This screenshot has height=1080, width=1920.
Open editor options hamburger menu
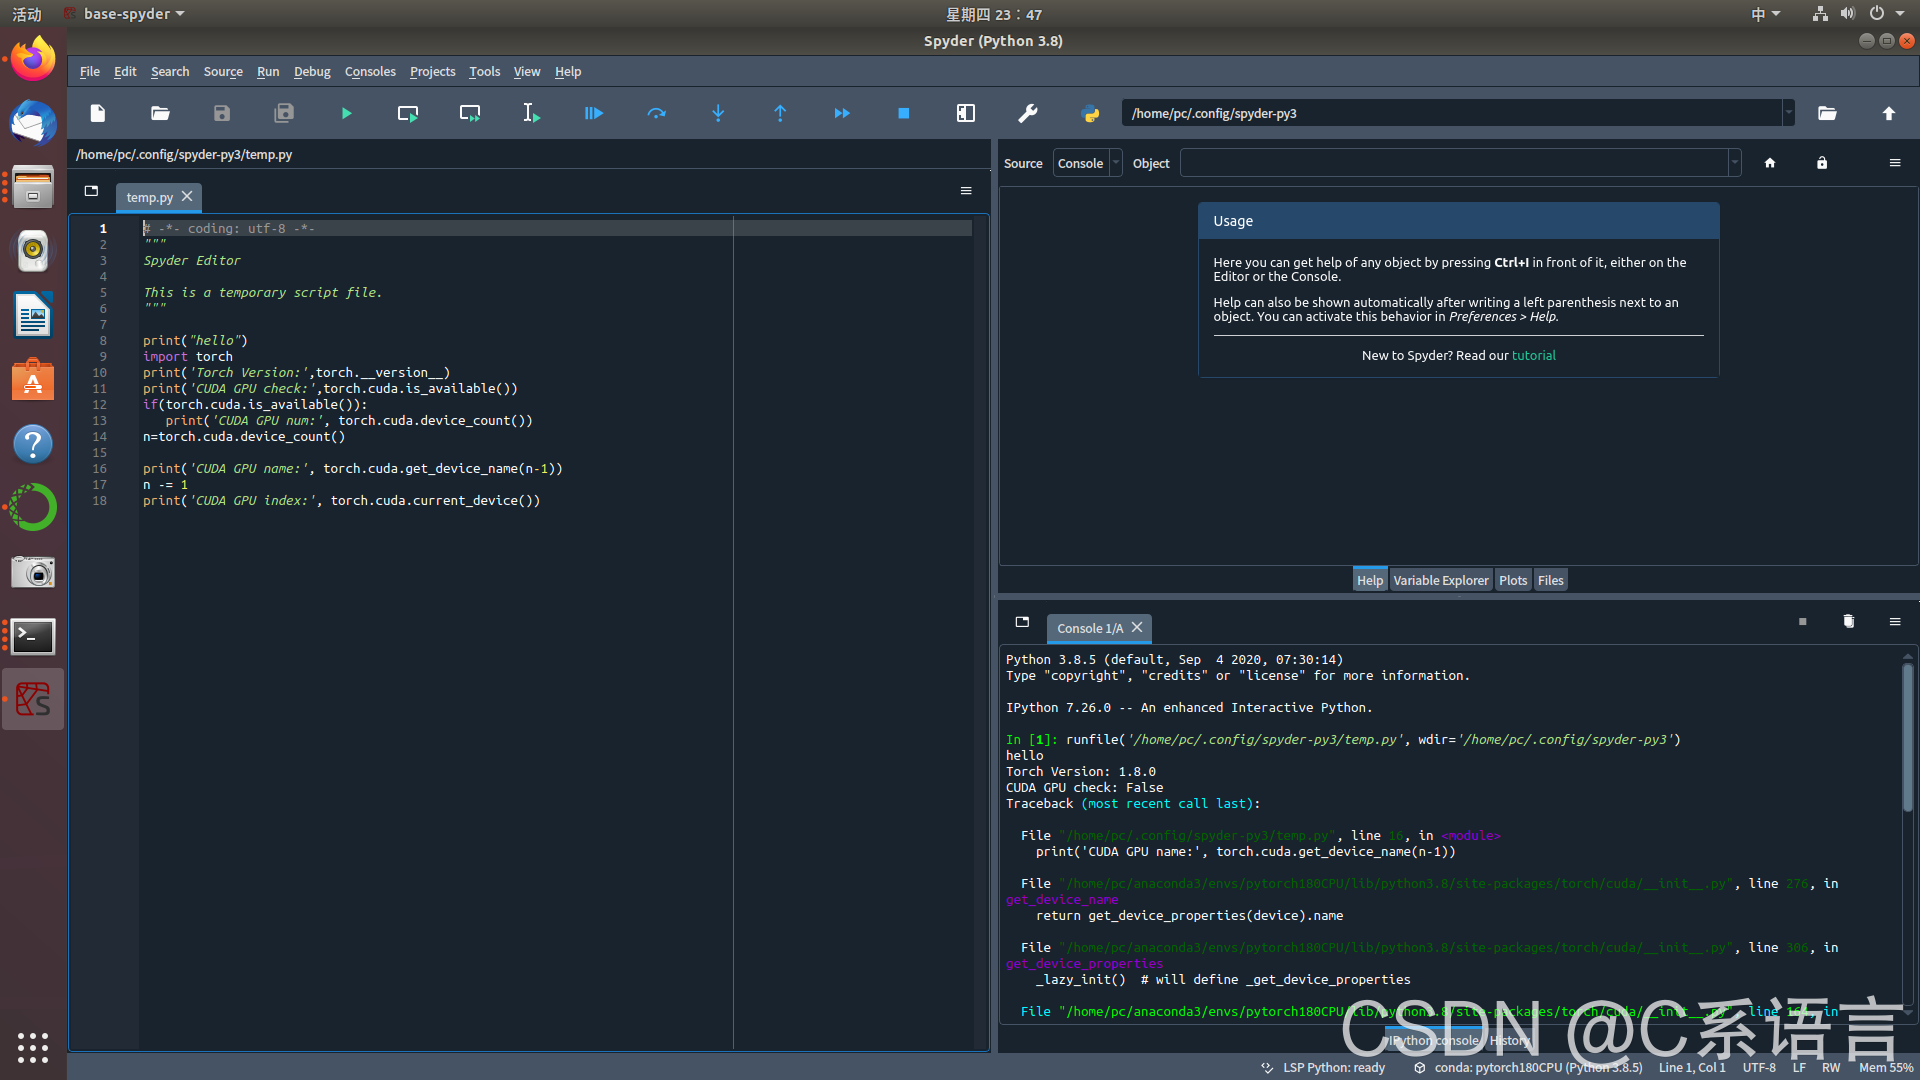pyautogui.click(x=966, y=191)
